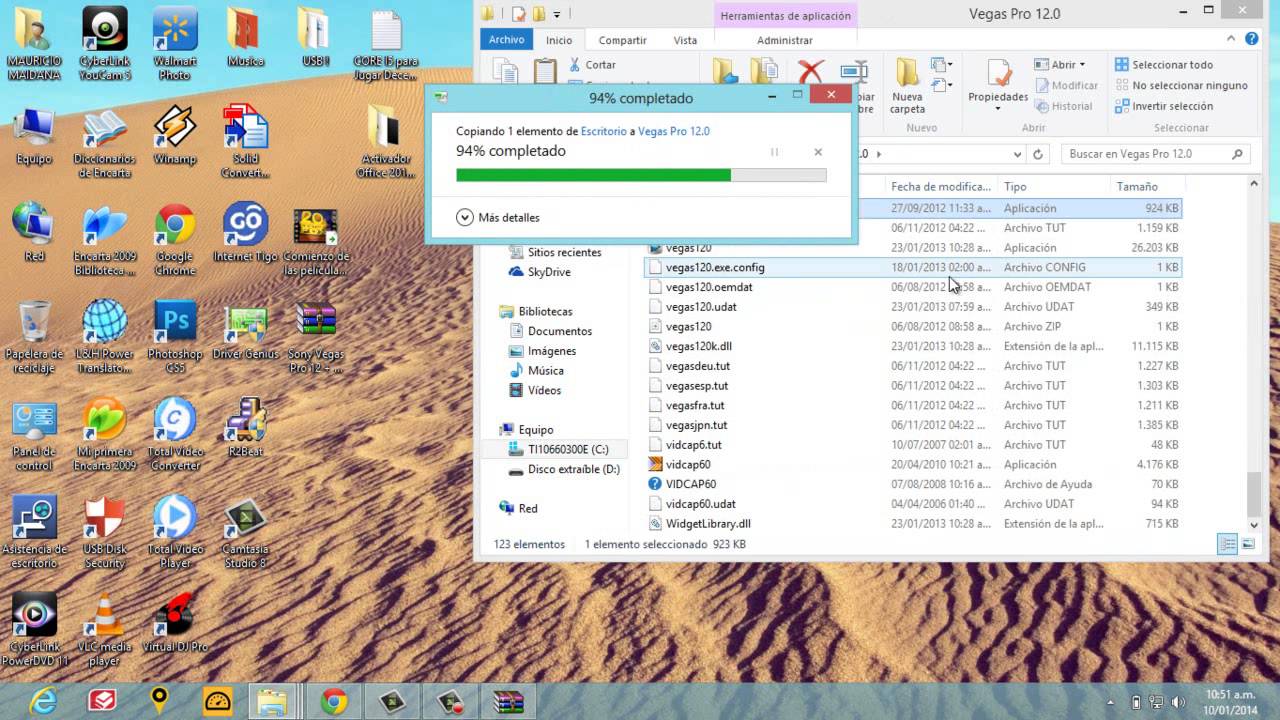This screenshot has height=720, width=1280.
Task: Show hidden system tray icons arrow
Action: tap(1111, 701)
